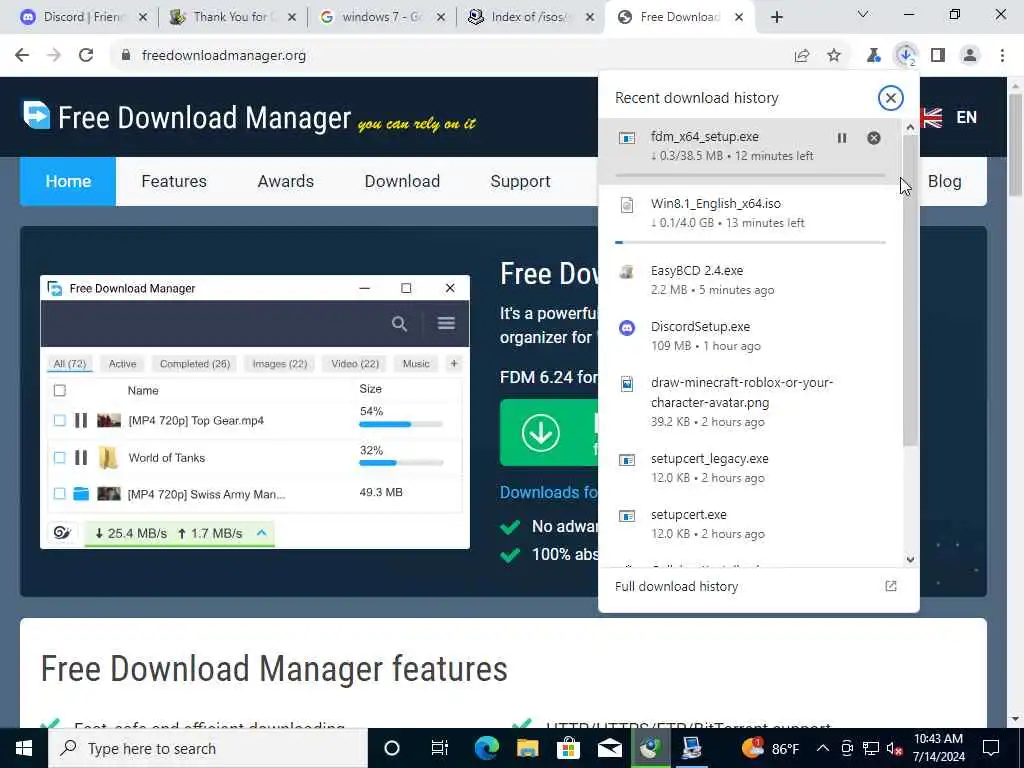
Task: View site information via the lock icon
Action: (126, 56)
